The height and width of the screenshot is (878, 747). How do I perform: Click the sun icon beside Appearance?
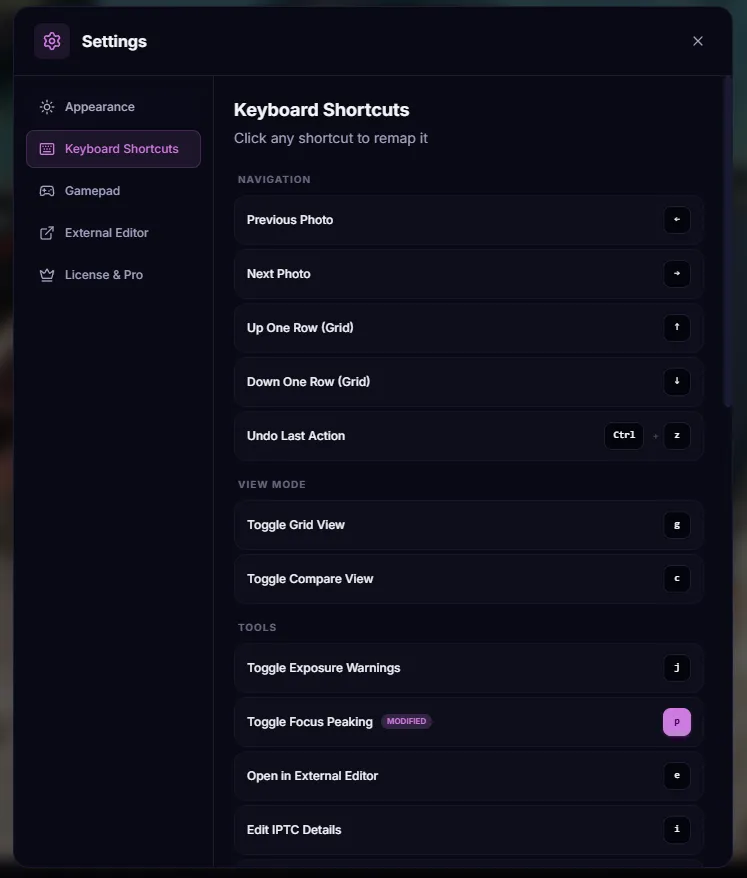(x=47, y=107)
